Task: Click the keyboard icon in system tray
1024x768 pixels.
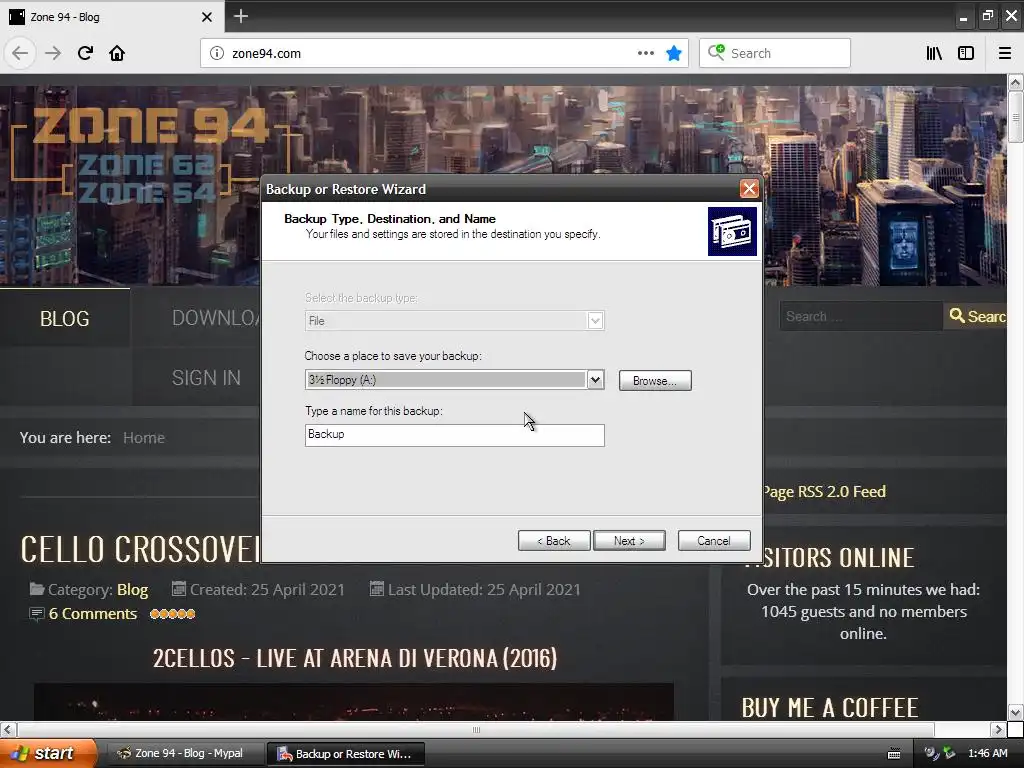Action: [894, 754]
